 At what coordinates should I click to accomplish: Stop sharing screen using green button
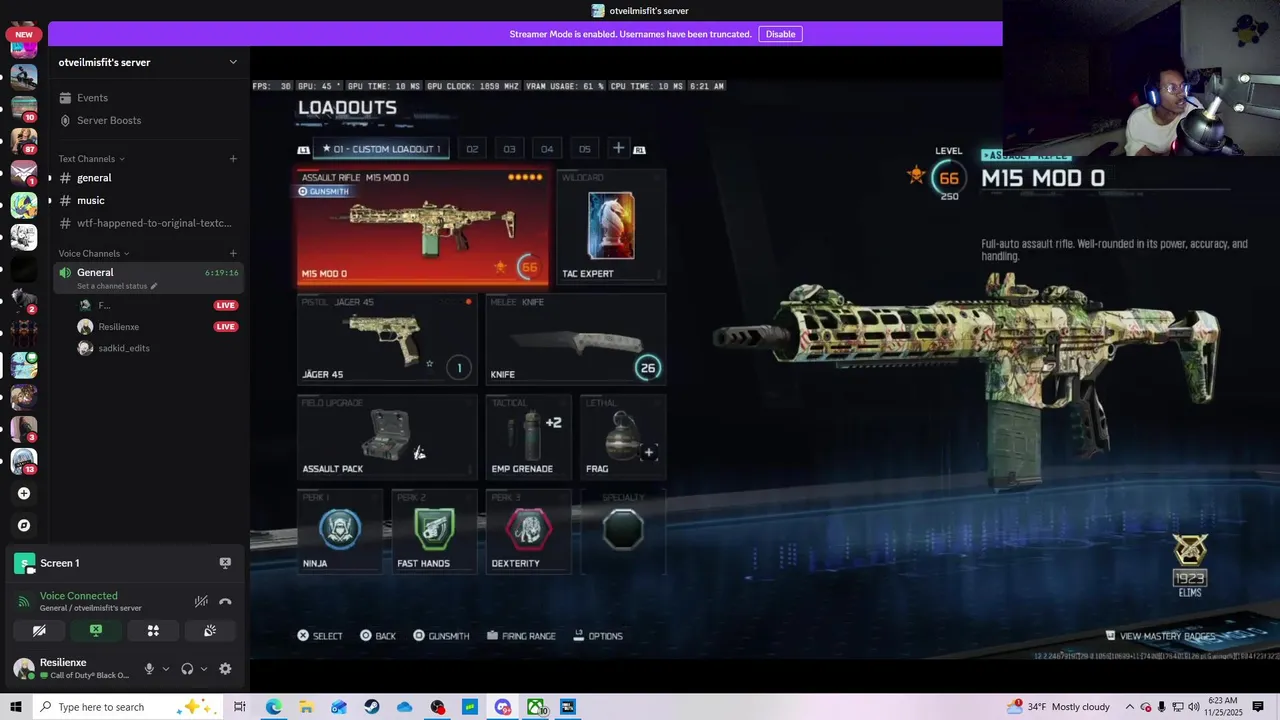pos(96,631)
